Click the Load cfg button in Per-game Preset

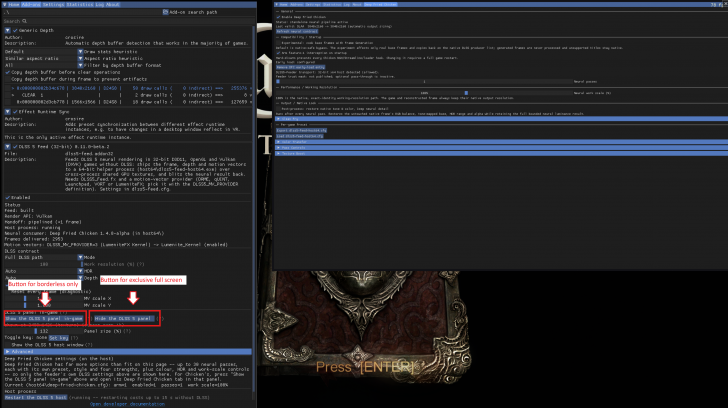pyautogui.click(x=299, y=136)
